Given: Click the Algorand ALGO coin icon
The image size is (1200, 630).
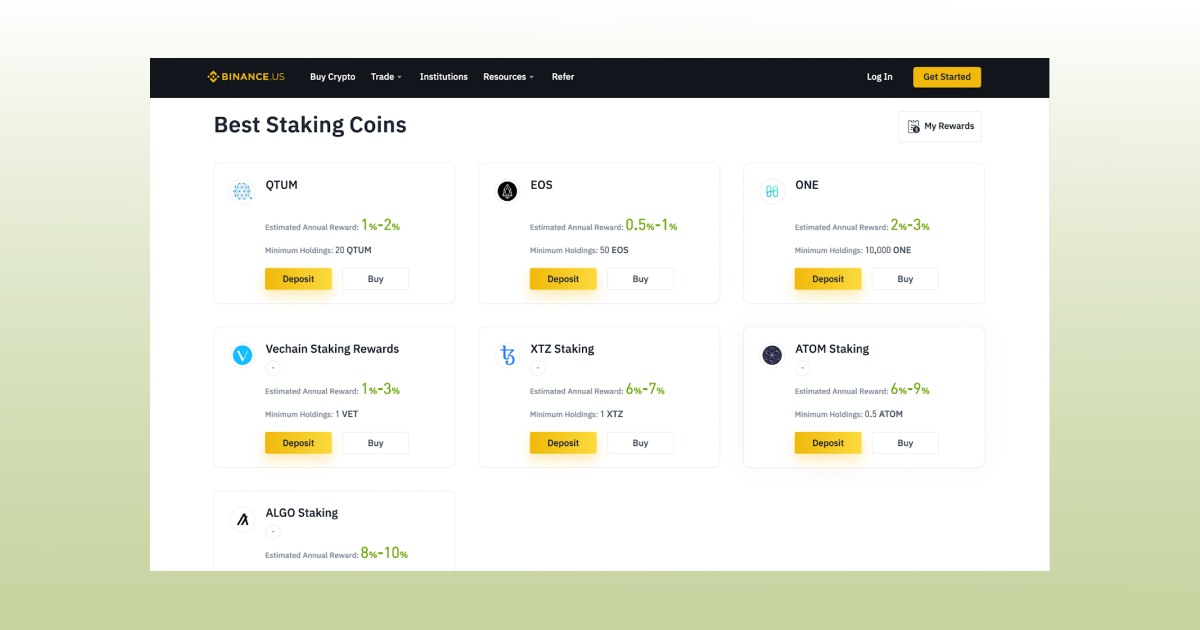Looking at the screenshot, I should [x=242, y=519].
